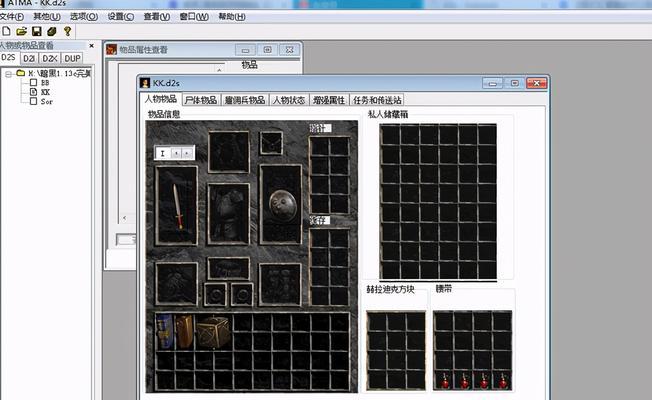
Task: Open the 查看(V) menu
Action: point(157,17)
